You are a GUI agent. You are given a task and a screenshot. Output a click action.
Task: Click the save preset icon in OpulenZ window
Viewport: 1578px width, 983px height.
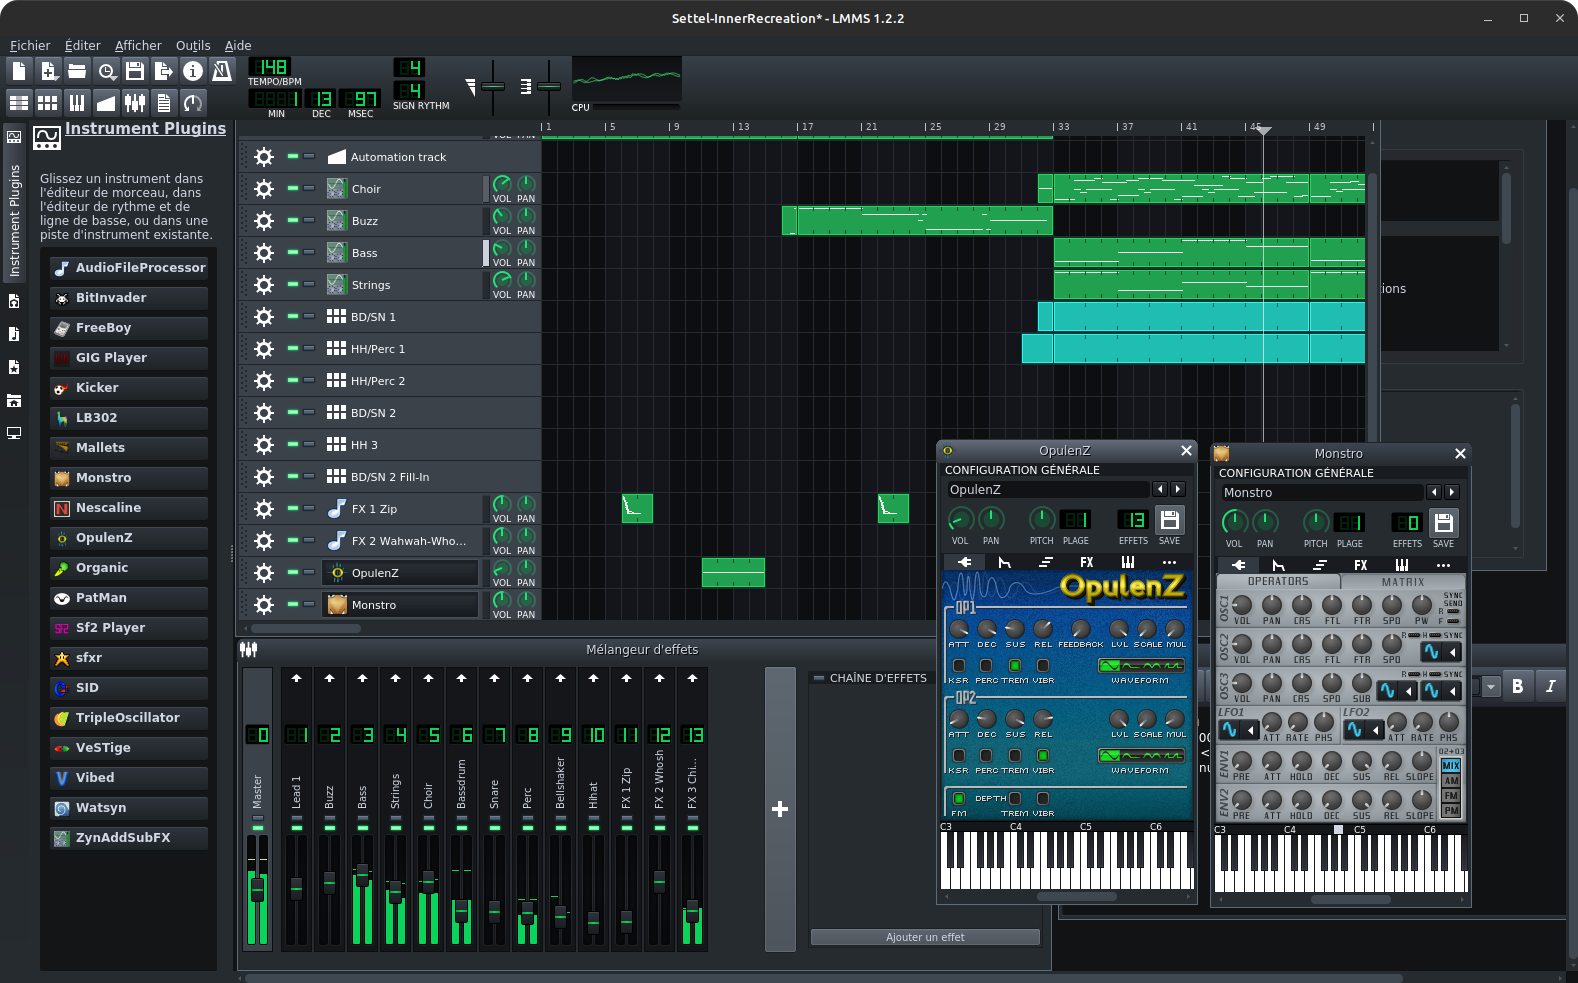point(1169,520)
